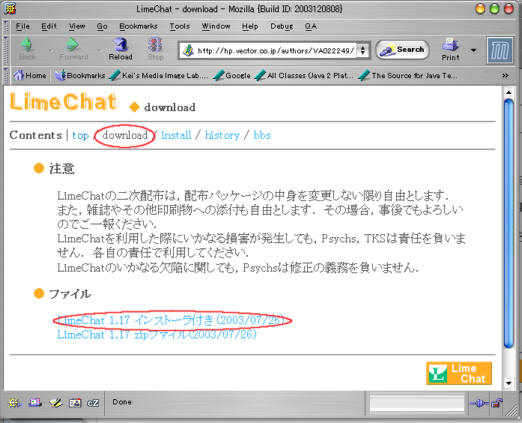The height and width of the screenshot is (423, 522).
Task: Toggle the online/offline plug icon
Action: point(479,403)
